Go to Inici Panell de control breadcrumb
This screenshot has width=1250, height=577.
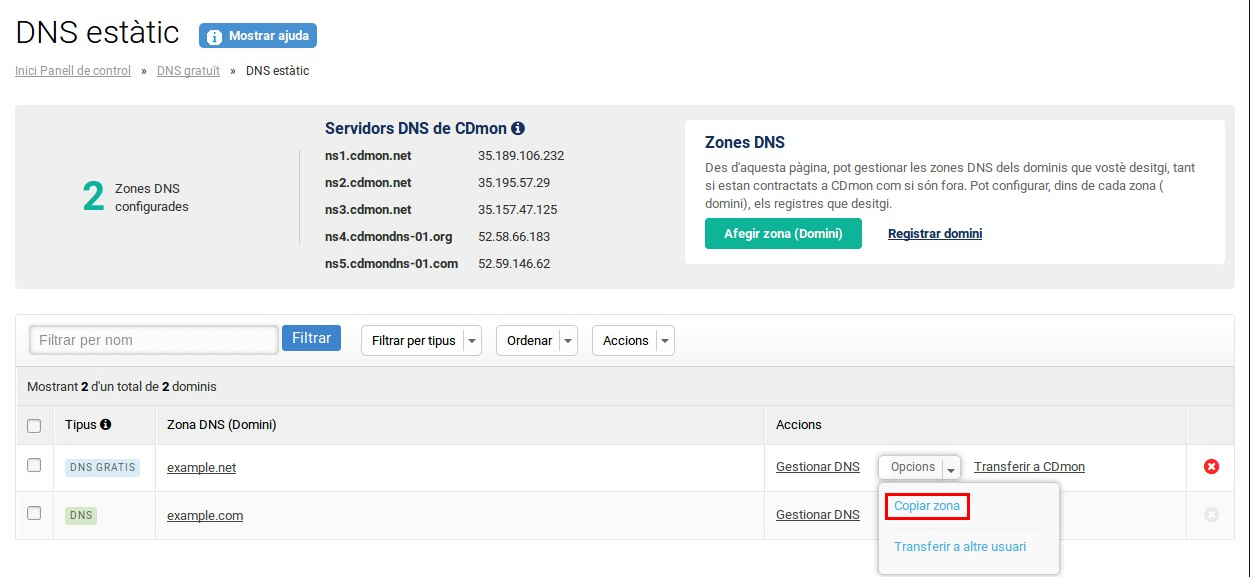[x=73, y=71]
